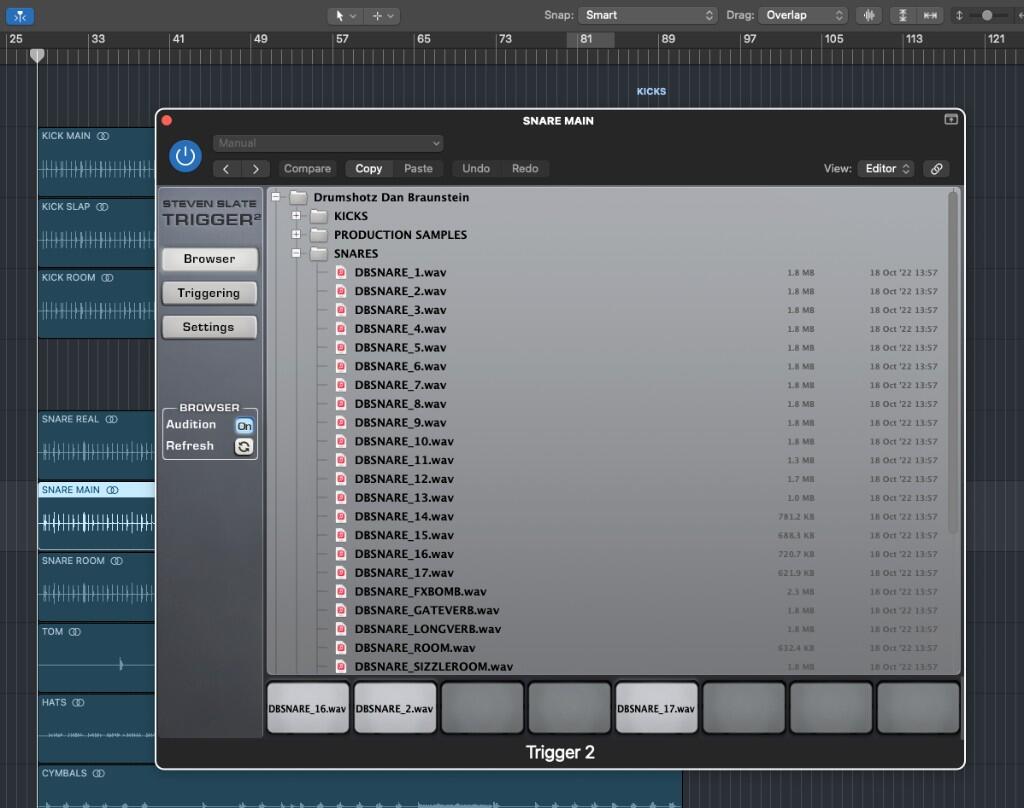Expand the KICKS folder
The width and height of the screenshot is (1024, 808).
click(296, 216)
